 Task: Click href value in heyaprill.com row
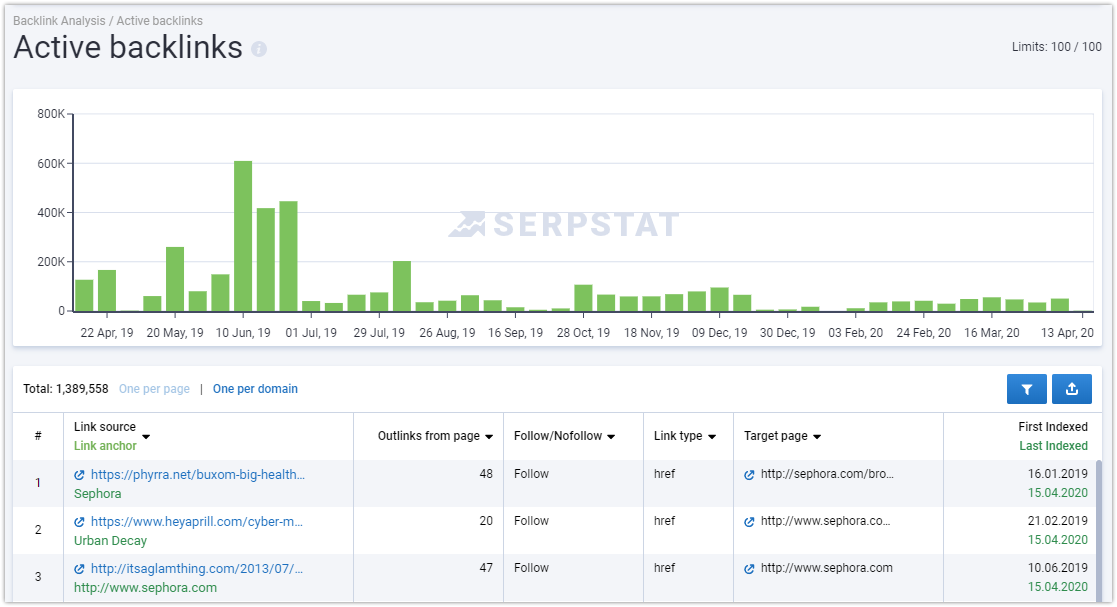pyautogui.click(x=665, y=521)
